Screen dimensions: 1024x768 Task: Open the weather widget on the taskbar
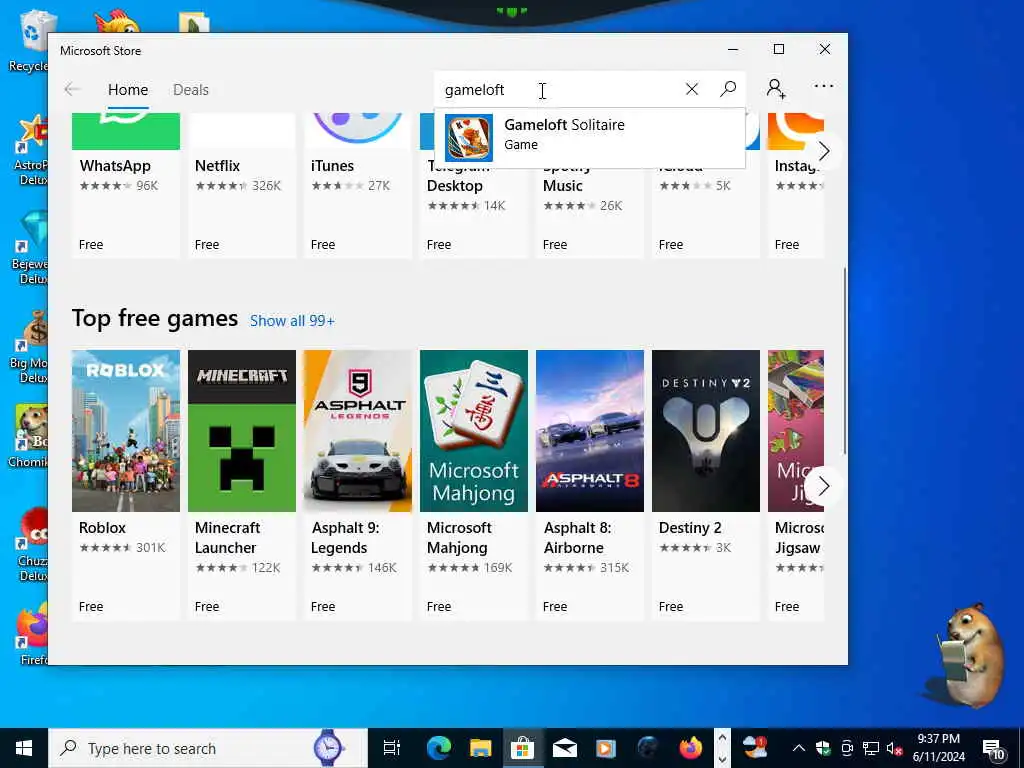[755, 747]
